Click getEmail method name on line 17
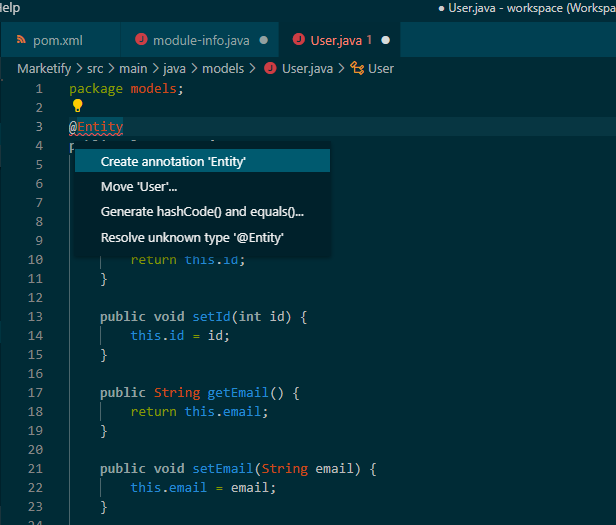Image resolution: width=616 pixels, height=525 pixels. pos(238,393)
